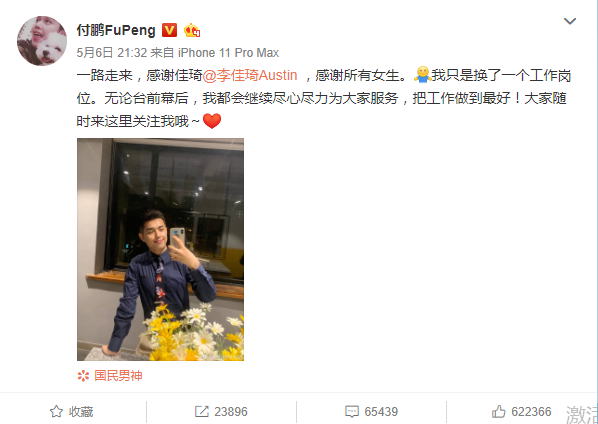Click the crown membership badge icon
Viewport: 598px width, 424px height.
pos(192,30)
